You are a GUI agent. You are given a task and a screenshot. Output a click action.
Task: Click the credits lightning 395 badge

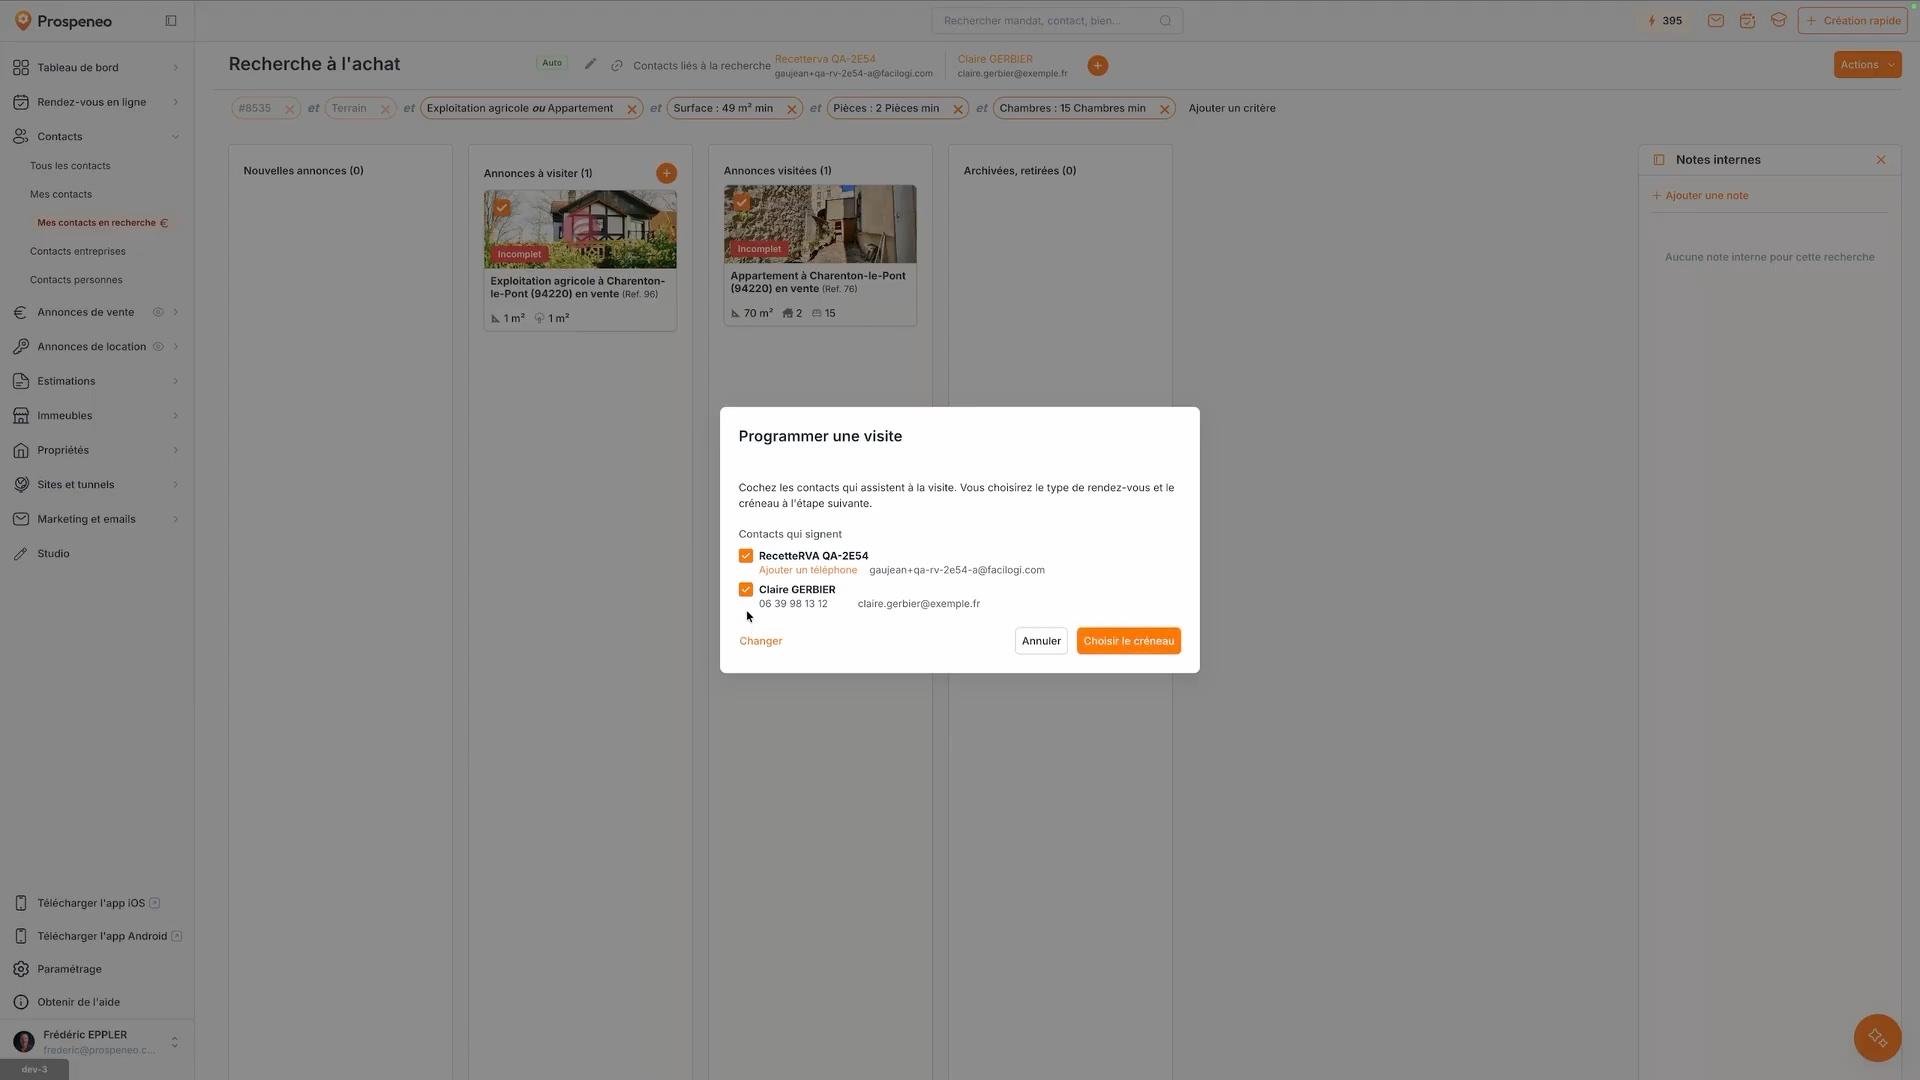point(1664,21)
